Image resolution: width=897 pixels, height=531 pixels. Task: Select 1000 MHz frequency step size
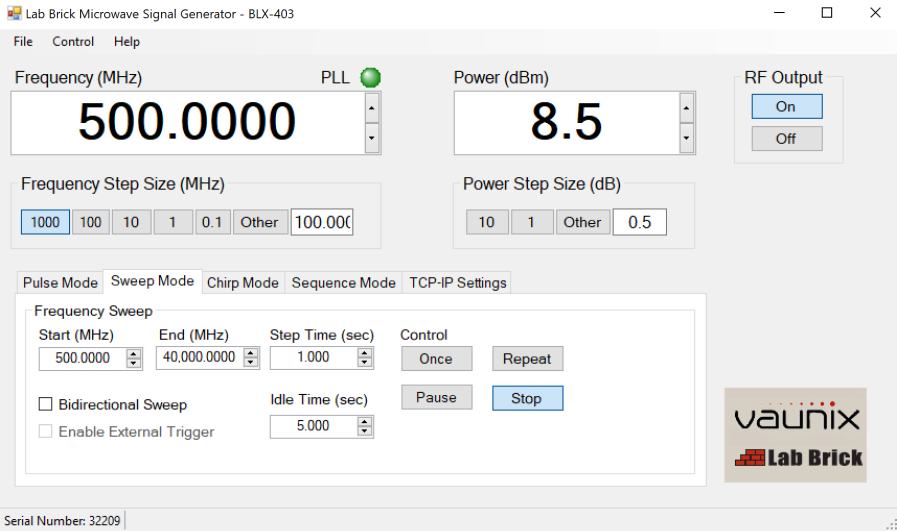[x=45, y=222]
